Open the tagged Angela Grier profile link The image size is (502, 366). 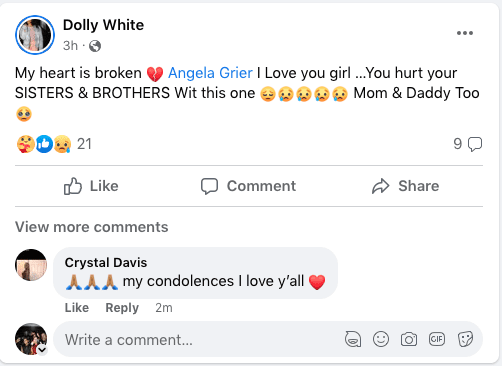coord(210,73)
